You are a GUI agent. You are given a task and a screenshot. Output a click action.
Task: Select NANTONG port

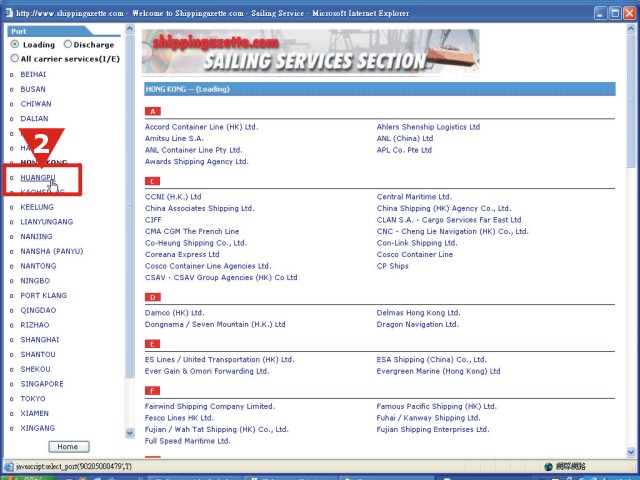(38, 266)
